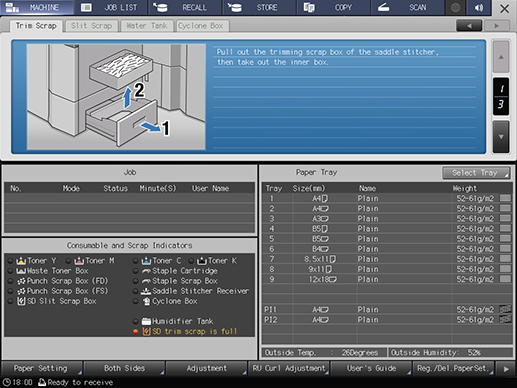Select Tray 3 A3 row

tap(387, 219)
